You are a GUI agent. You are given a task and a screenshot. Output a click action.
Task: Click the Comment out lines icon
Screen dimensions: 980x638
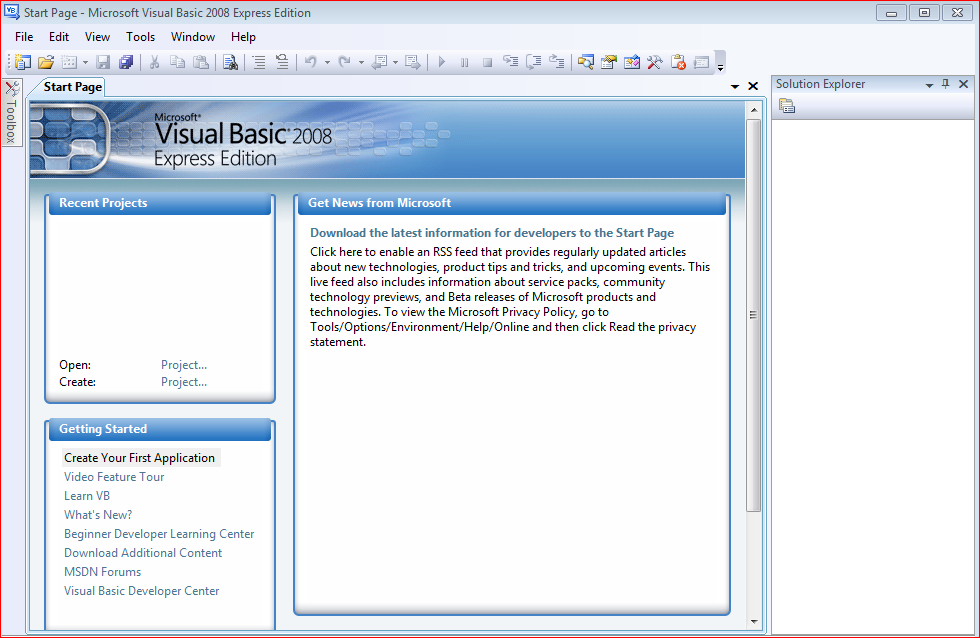pyautogui.click(x=259, y=62)
